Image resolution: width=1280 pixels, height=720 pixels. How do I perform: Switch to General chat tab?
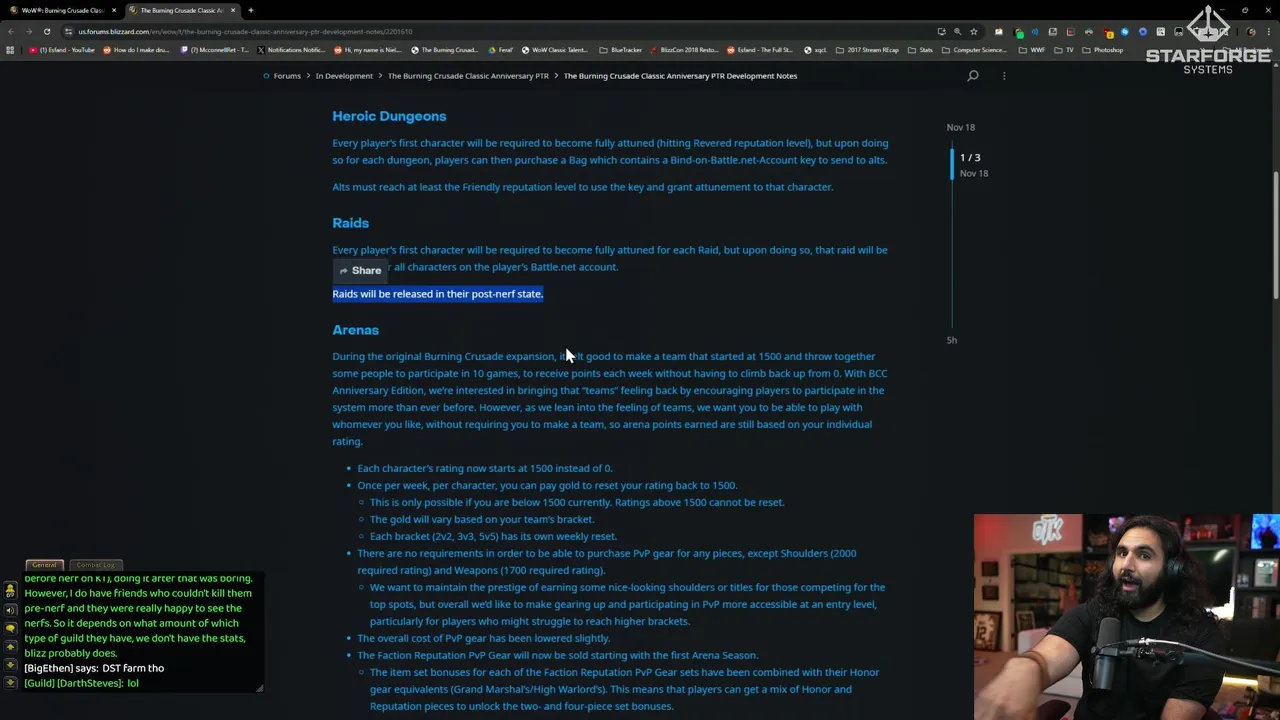[44, 565]
